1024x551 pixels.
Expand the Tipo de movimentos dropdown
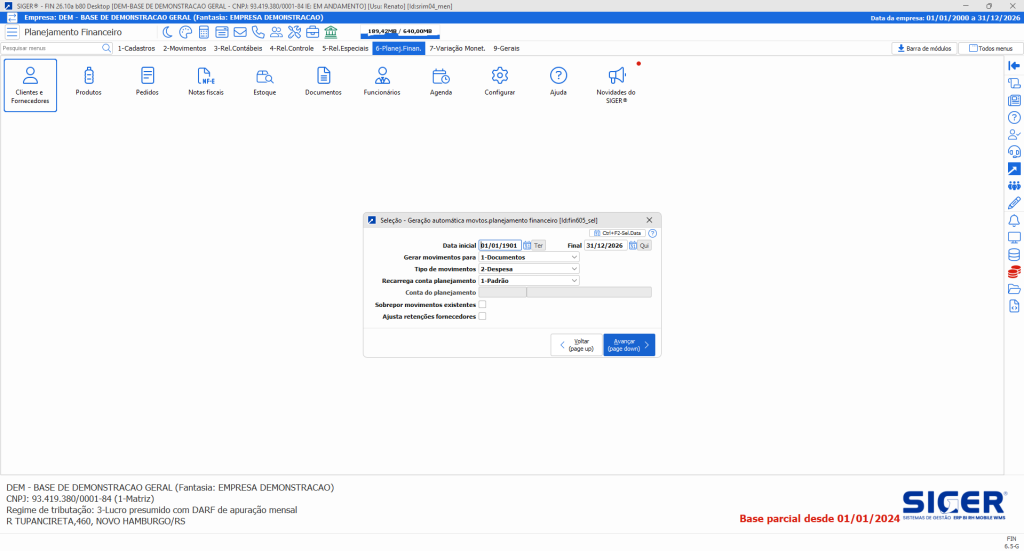tap(574, 269)
